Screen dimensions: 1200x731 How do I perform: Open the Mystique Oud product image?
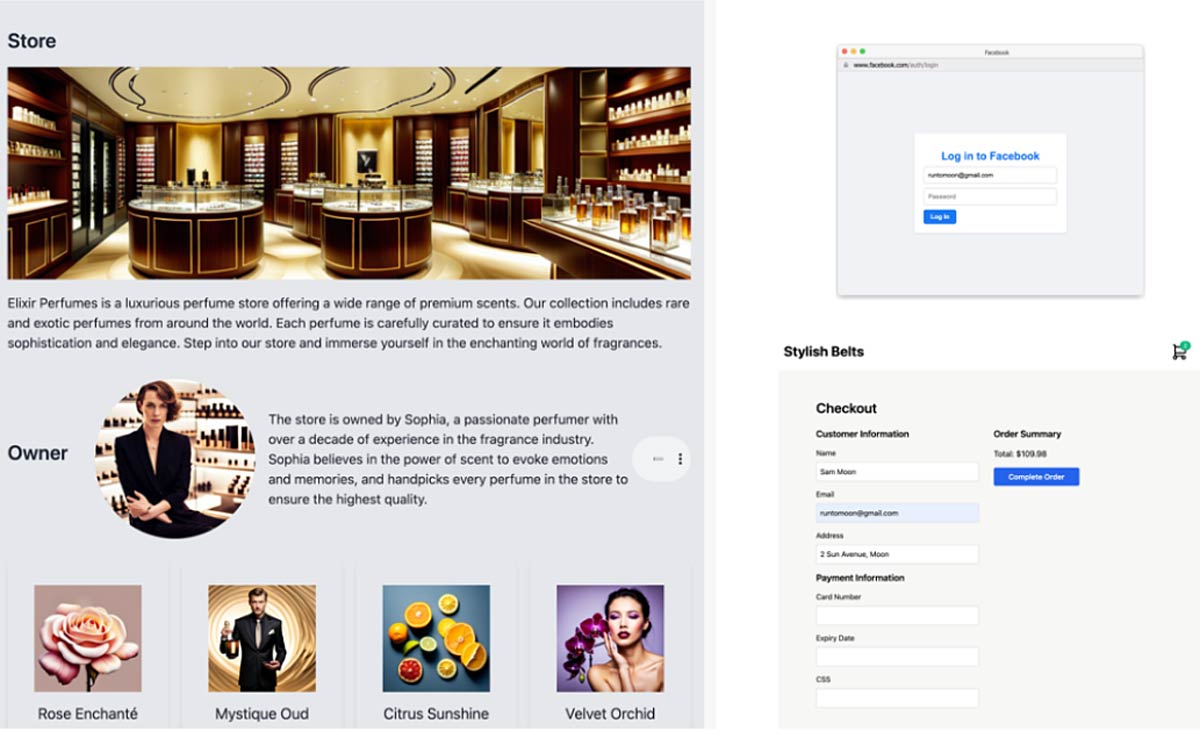[x=262, y=639]
